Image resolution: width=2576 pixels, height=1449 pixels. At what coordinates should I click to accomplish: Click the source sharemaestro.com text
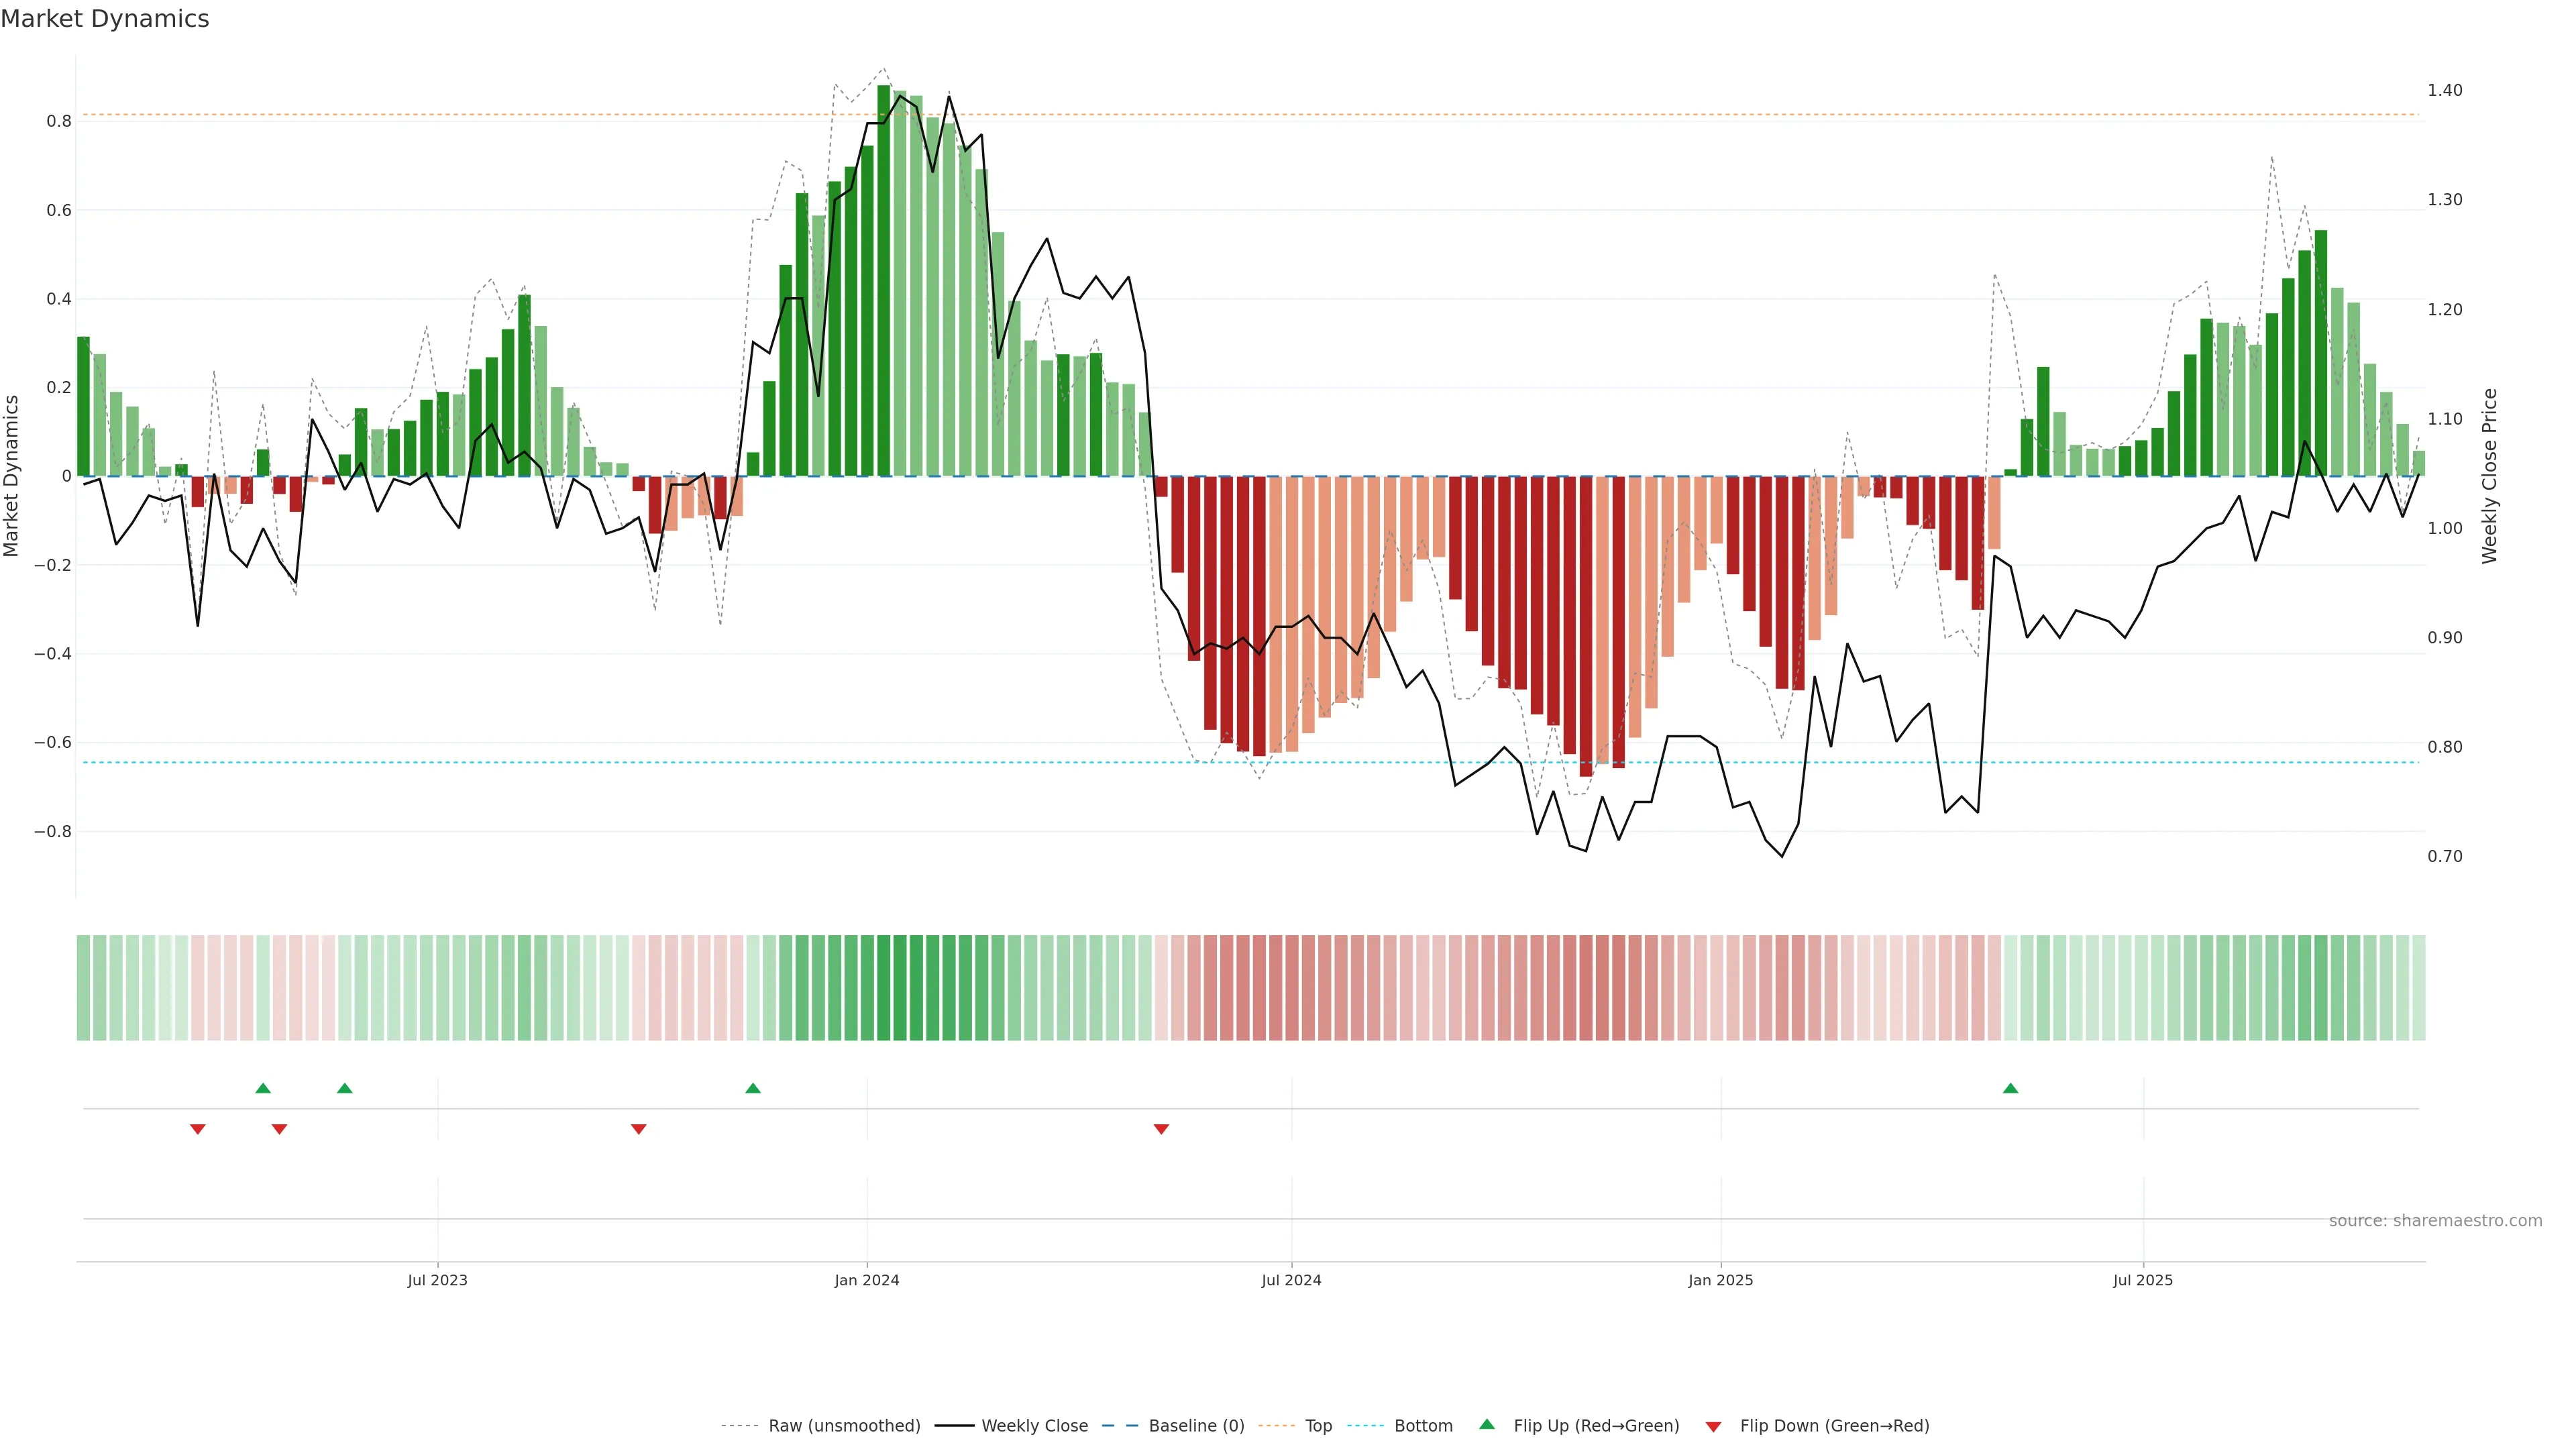click(x=2435, y=1221)
